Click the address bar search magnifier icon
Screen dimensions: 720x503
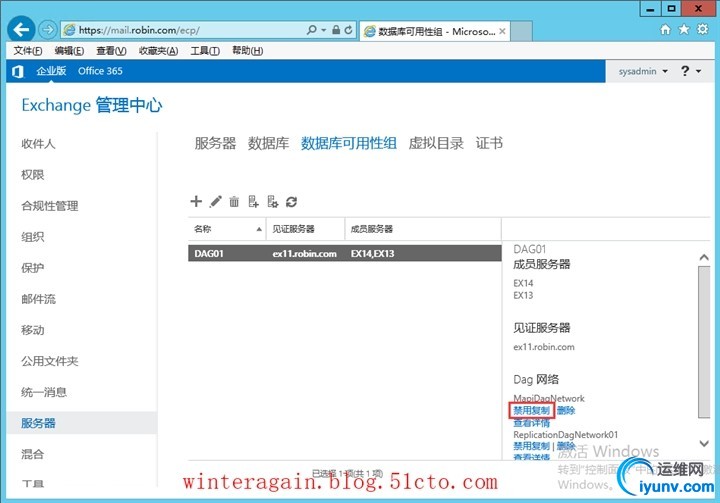[x=311, y=30]
